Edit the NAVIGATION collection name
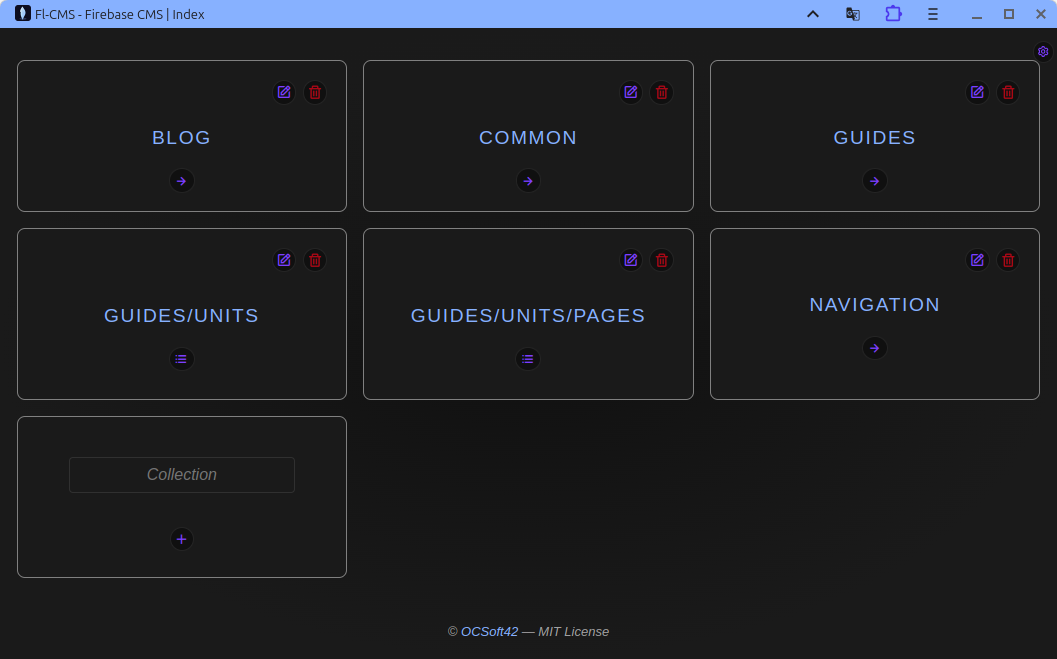The height and width of the screenshot is (659, 1057). 977,260
